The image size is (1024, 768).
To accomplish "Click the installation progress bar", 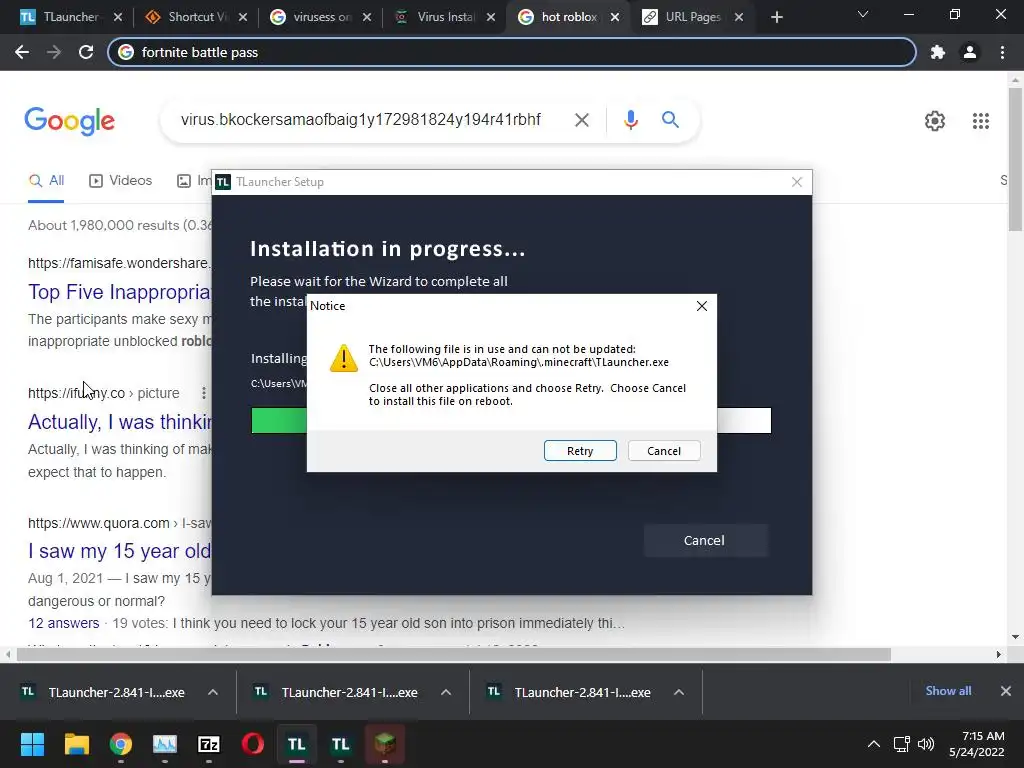I will pos(511,421).
